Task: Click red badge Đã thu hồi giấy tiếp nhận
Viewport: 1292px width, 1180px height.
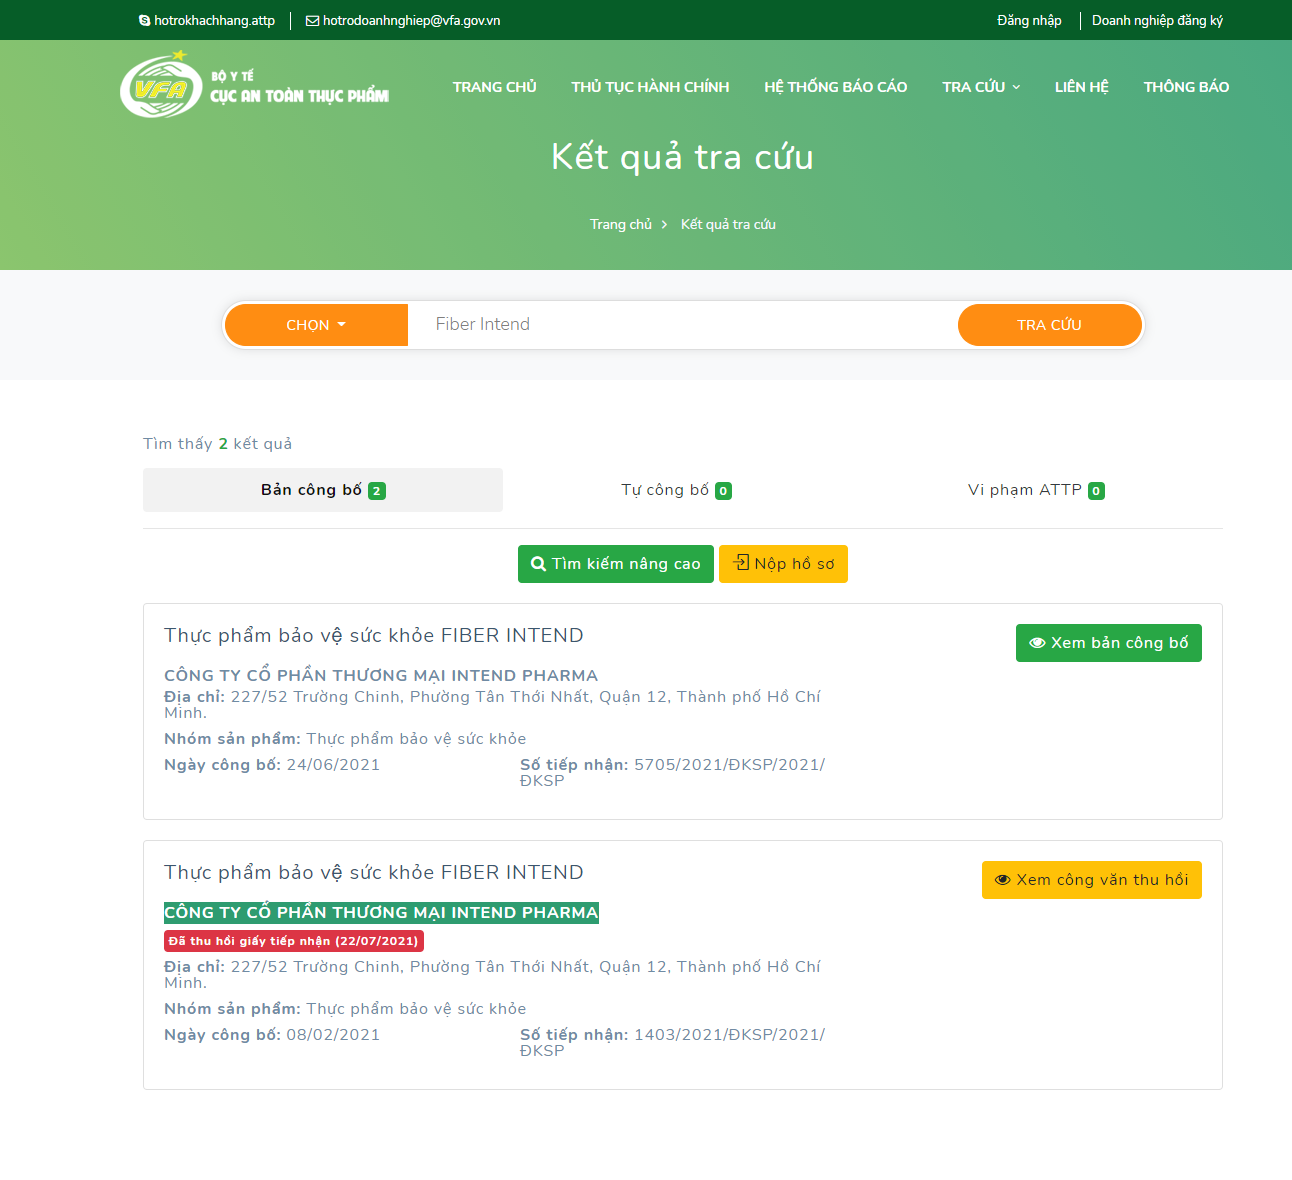Action: [294, 941]
